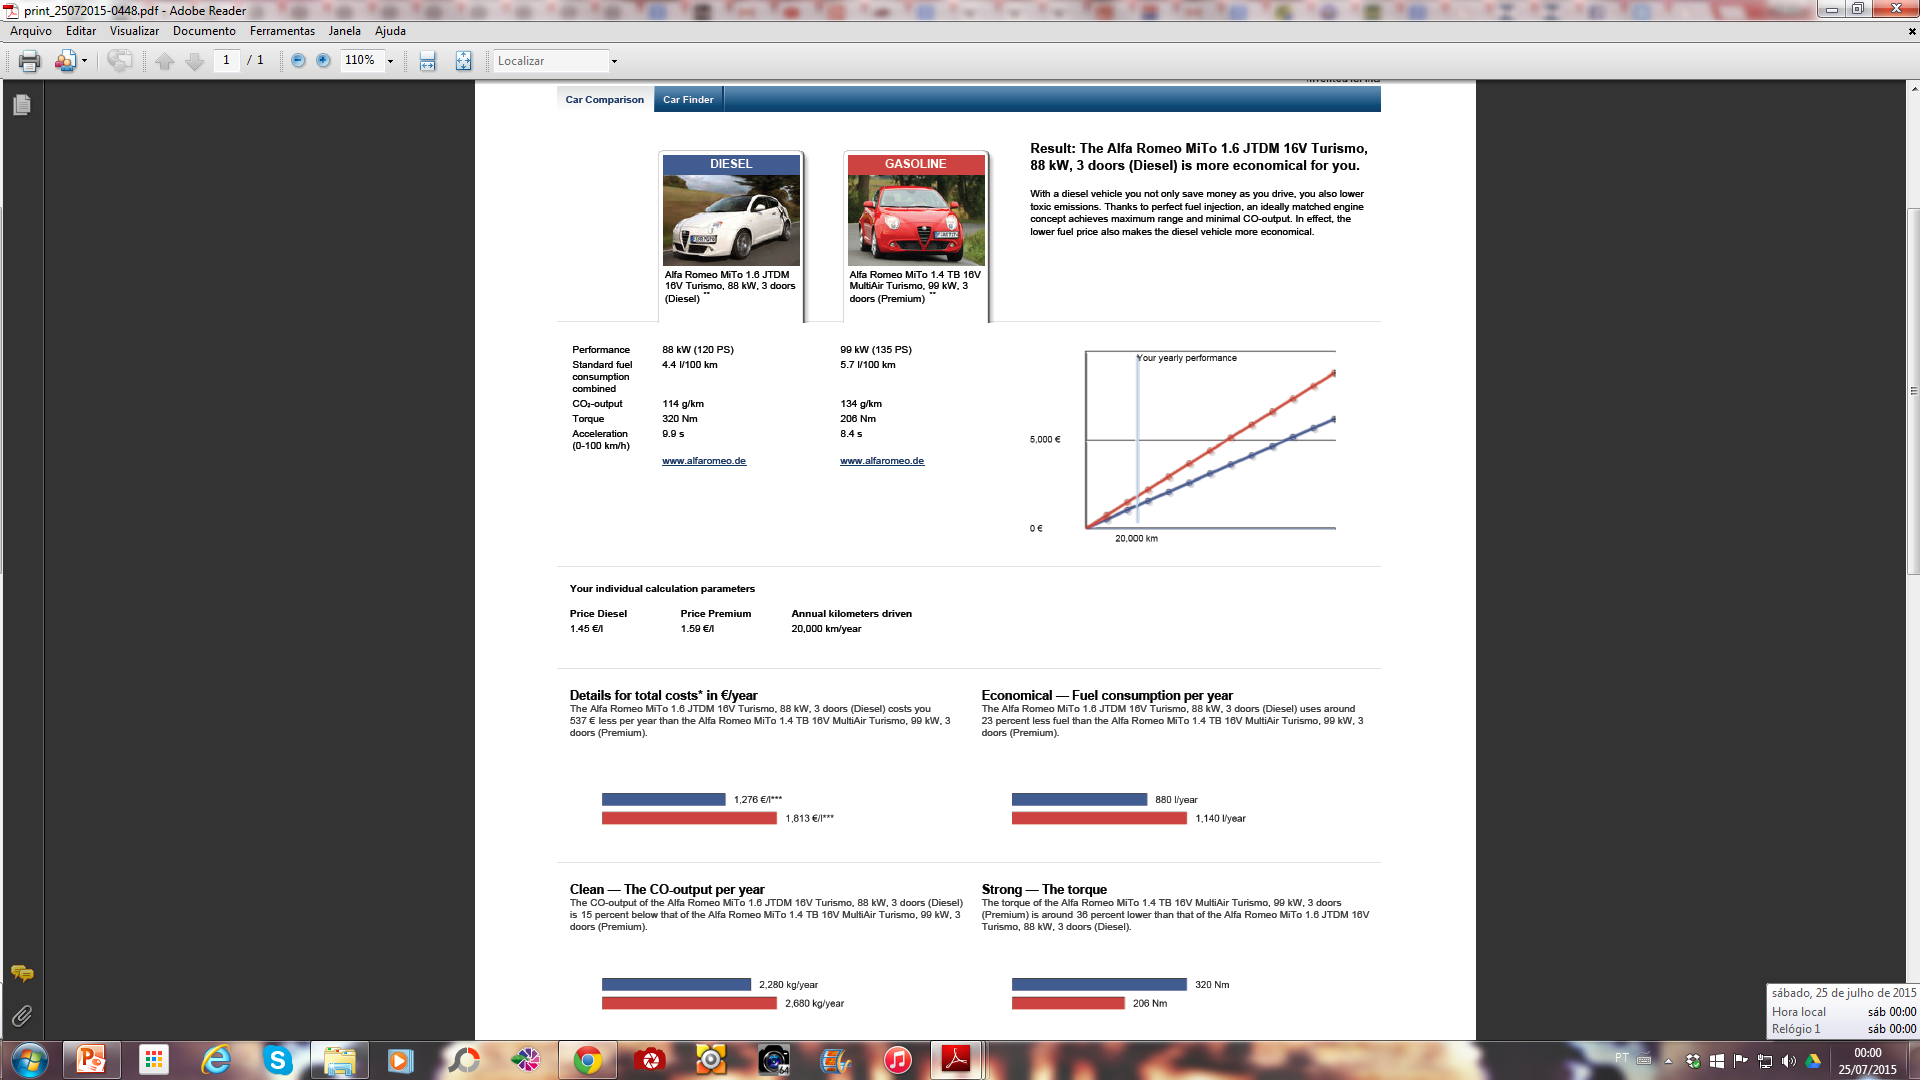Viewport: 1920px width, 1080px height.
Task: Click the Print icon in toolbar
Action: pos(29,61)
